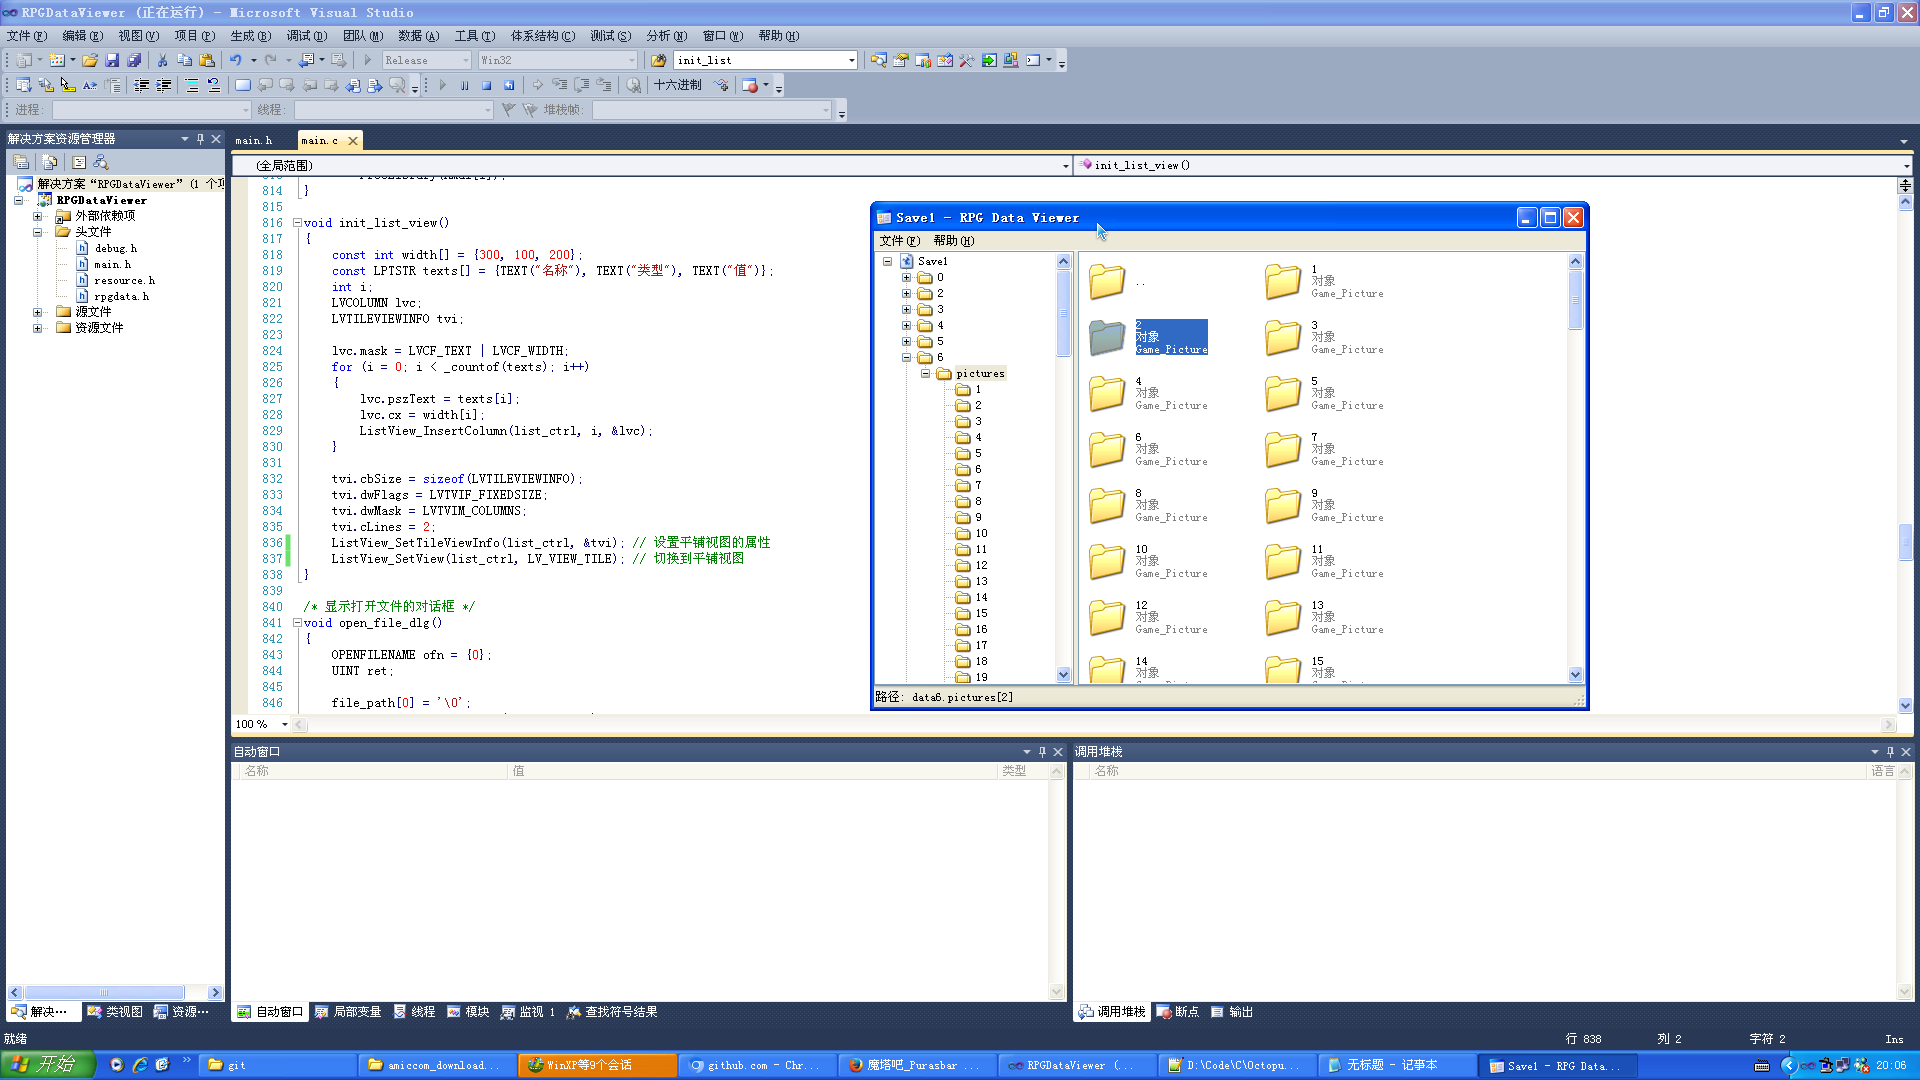Open the '..' parent folder item
Screen dimensions: 1920x1080
click(1115, 282)
